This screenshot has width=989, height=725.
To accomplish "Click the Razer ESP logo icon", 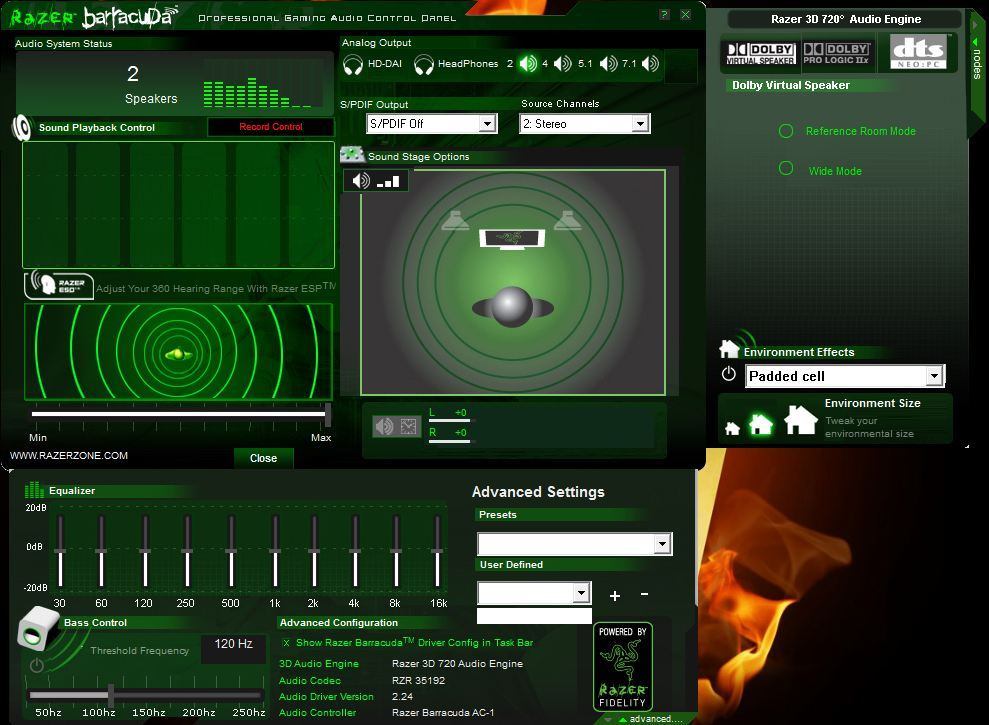I will click(x=59, y=285).
